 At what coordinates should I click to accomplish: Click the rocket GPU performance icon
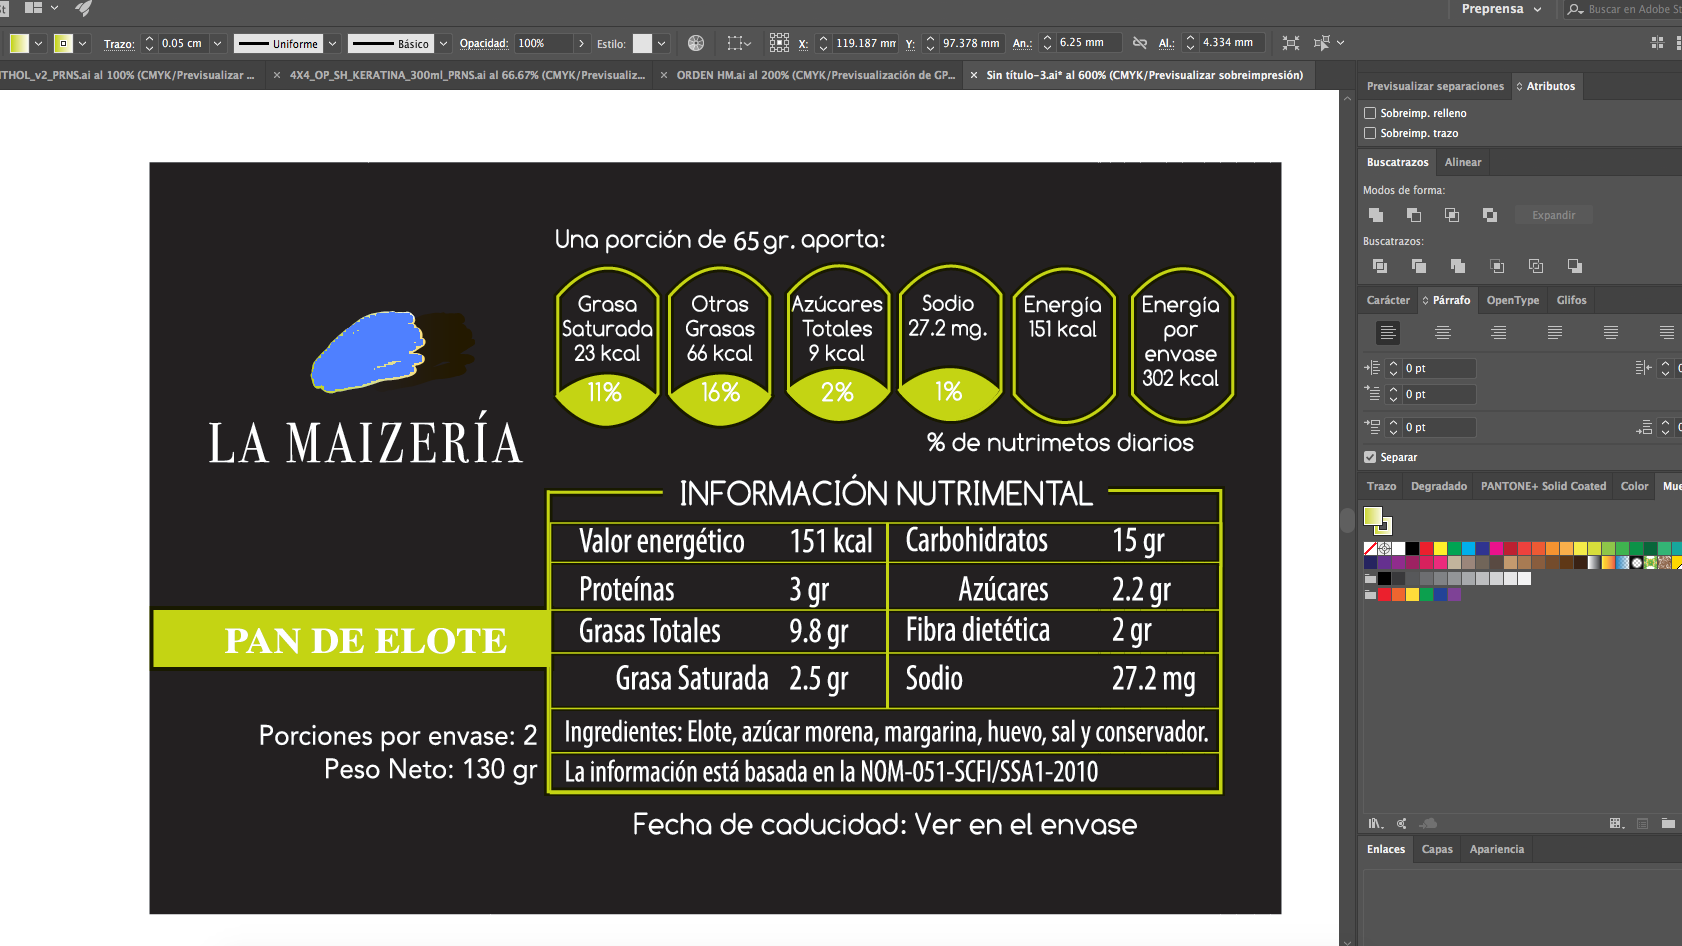click(84, 8)
